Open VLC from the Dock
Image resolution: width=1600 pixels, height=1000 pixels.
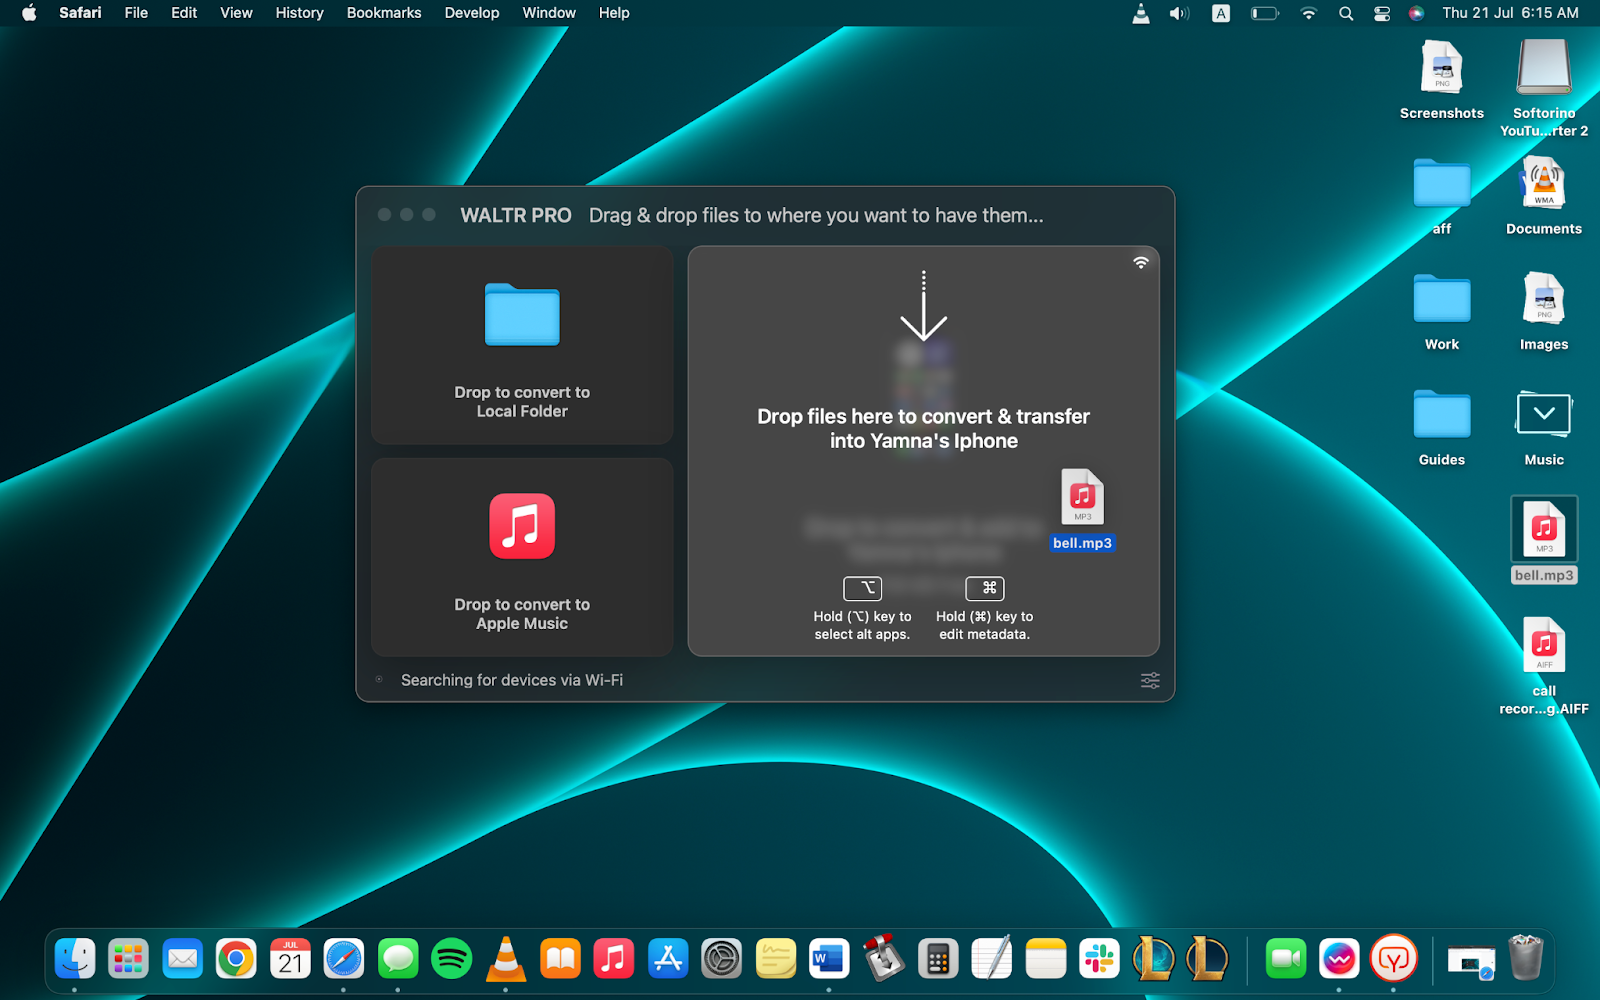tap(506, 959)
